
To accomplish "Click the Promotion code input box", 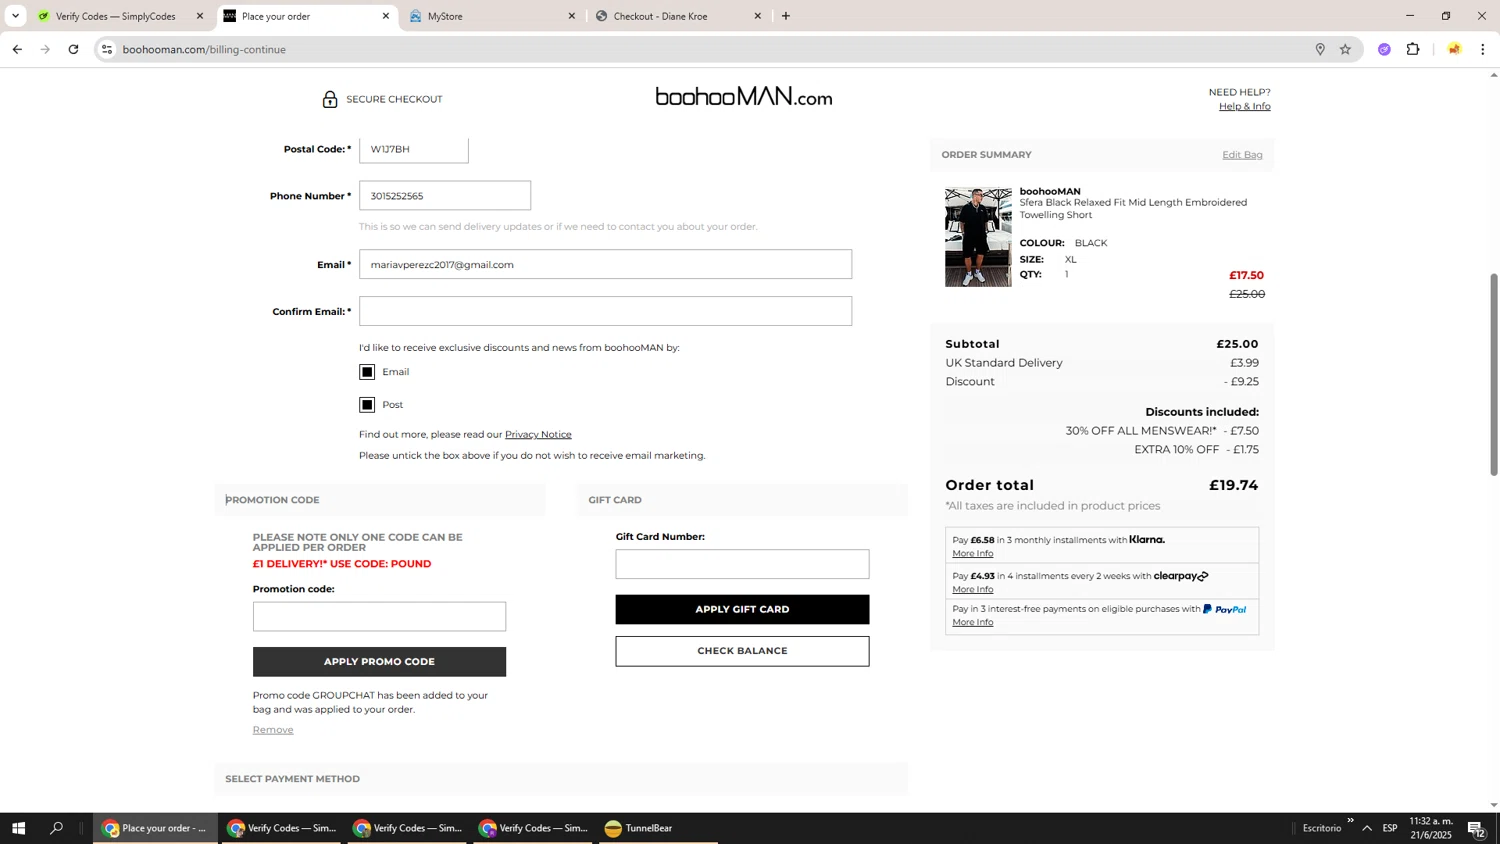I will (379, 616).
